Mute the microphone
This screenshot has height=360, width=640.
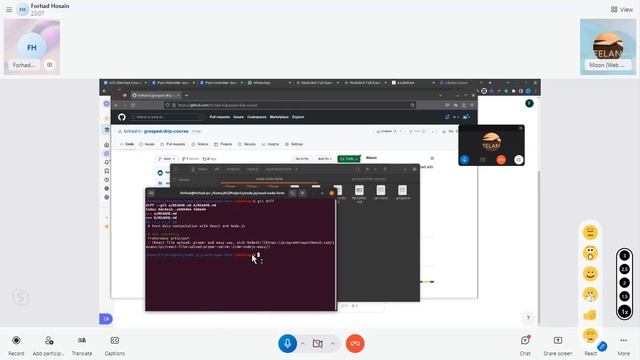pyautogui.click(x=287, y=343)
